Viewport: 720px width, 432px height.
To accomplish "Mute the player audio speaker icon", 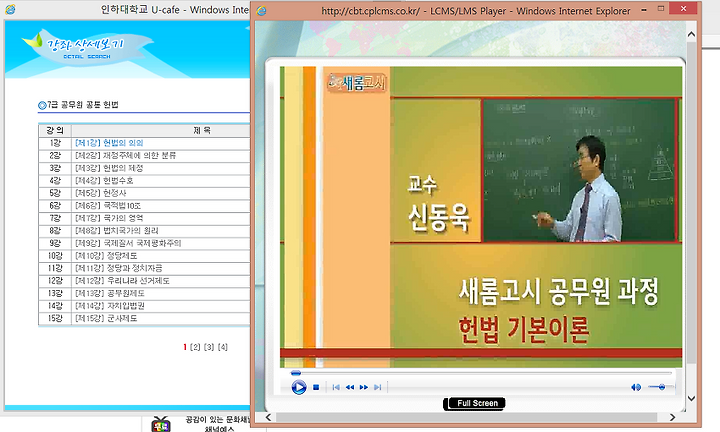I will point(636,387).
